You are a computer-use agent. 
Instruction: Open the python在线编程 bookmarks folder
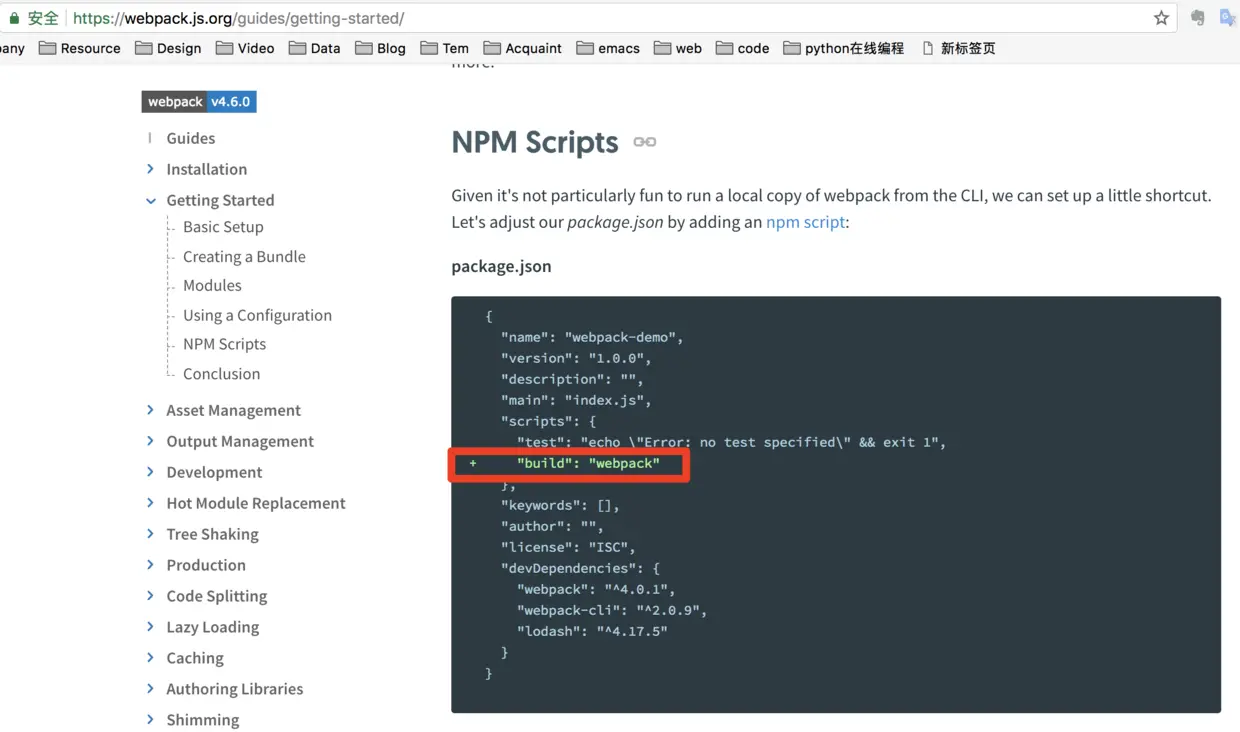[x=843, y=47]
